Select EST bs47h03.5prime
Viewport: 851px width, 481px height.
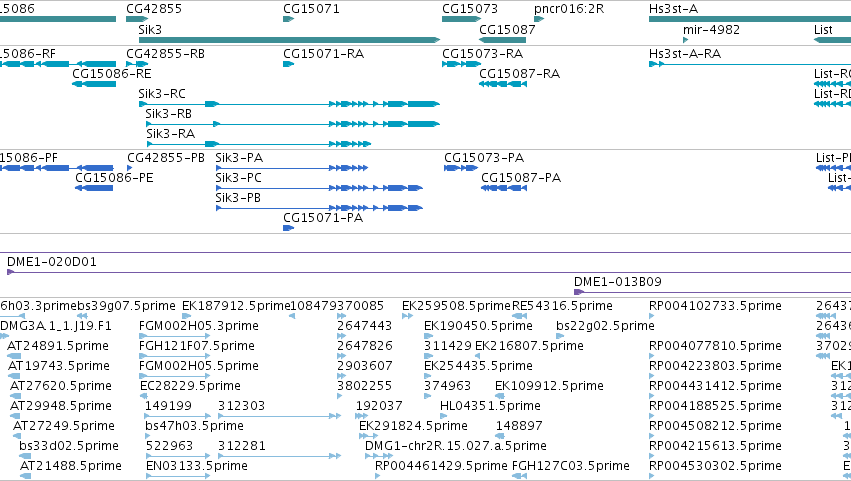pyautogui.click(x=194, y=426)
